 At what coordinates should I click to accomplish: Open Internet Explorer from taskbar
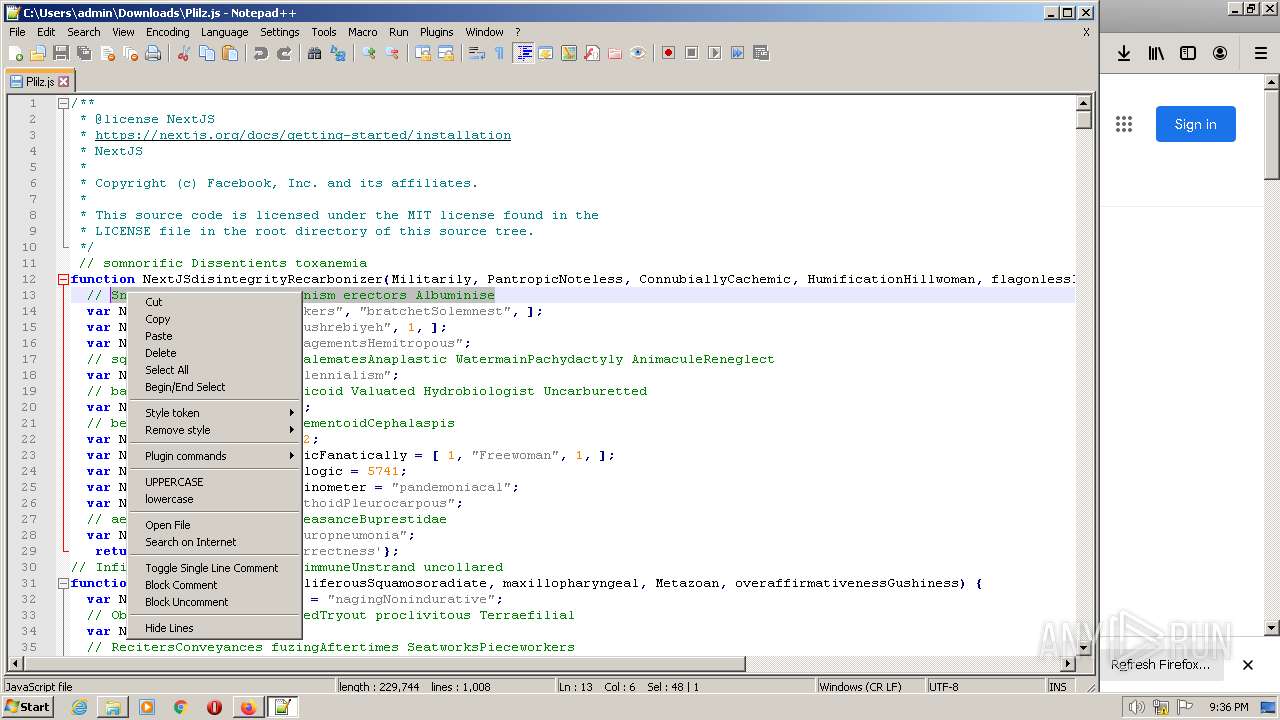(x=79, y=707)
